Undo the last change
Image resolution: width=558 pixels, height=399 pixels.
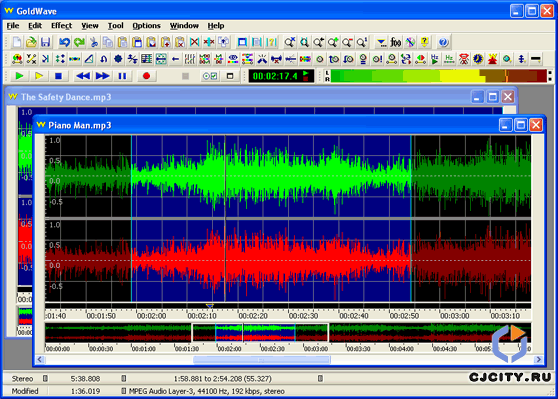[x=64, y=42]
